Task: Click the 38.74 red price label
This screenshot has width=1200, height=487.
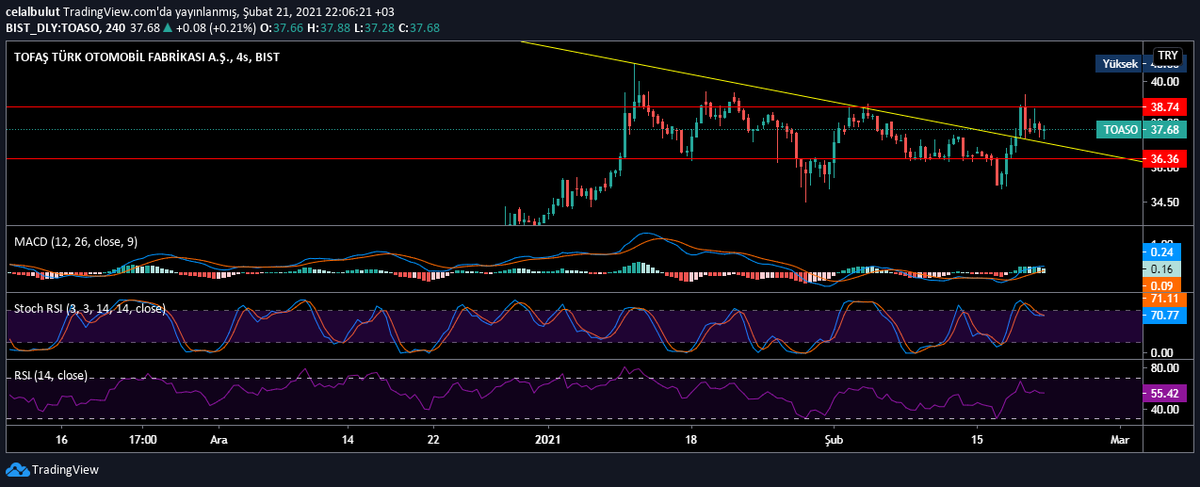Action: click(1164, 105)
